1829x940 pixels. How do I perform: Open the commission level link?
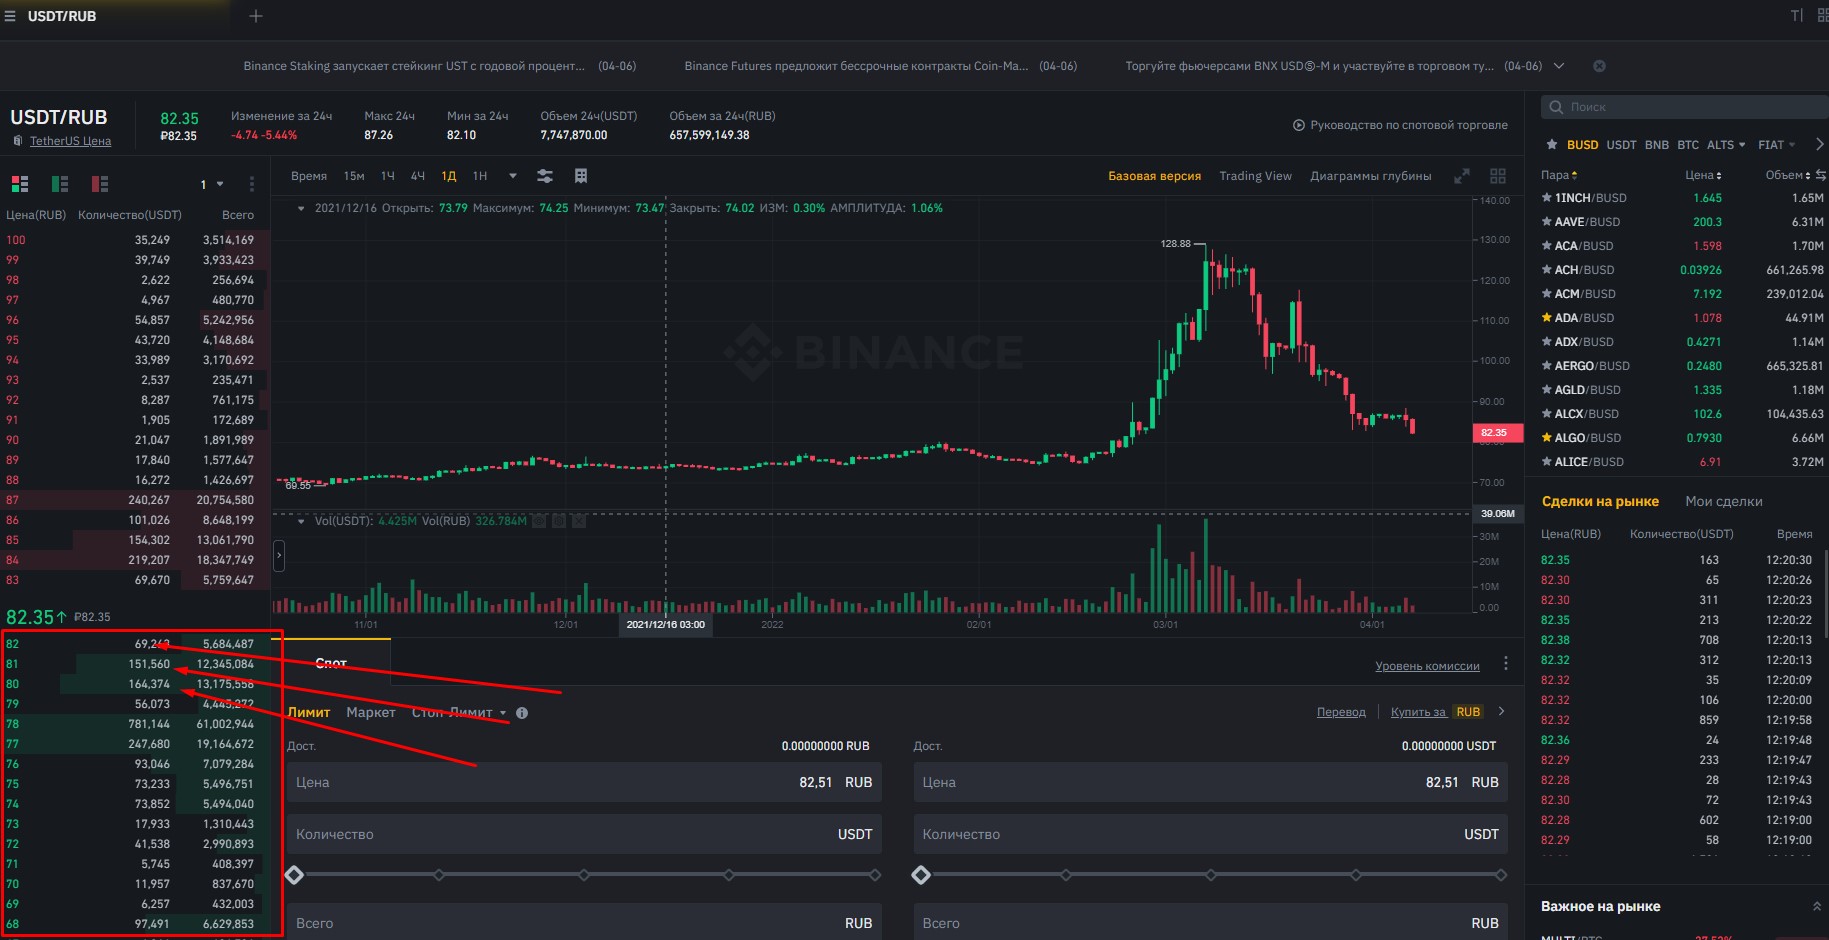pyautogui.click(x=1427, y=666)
